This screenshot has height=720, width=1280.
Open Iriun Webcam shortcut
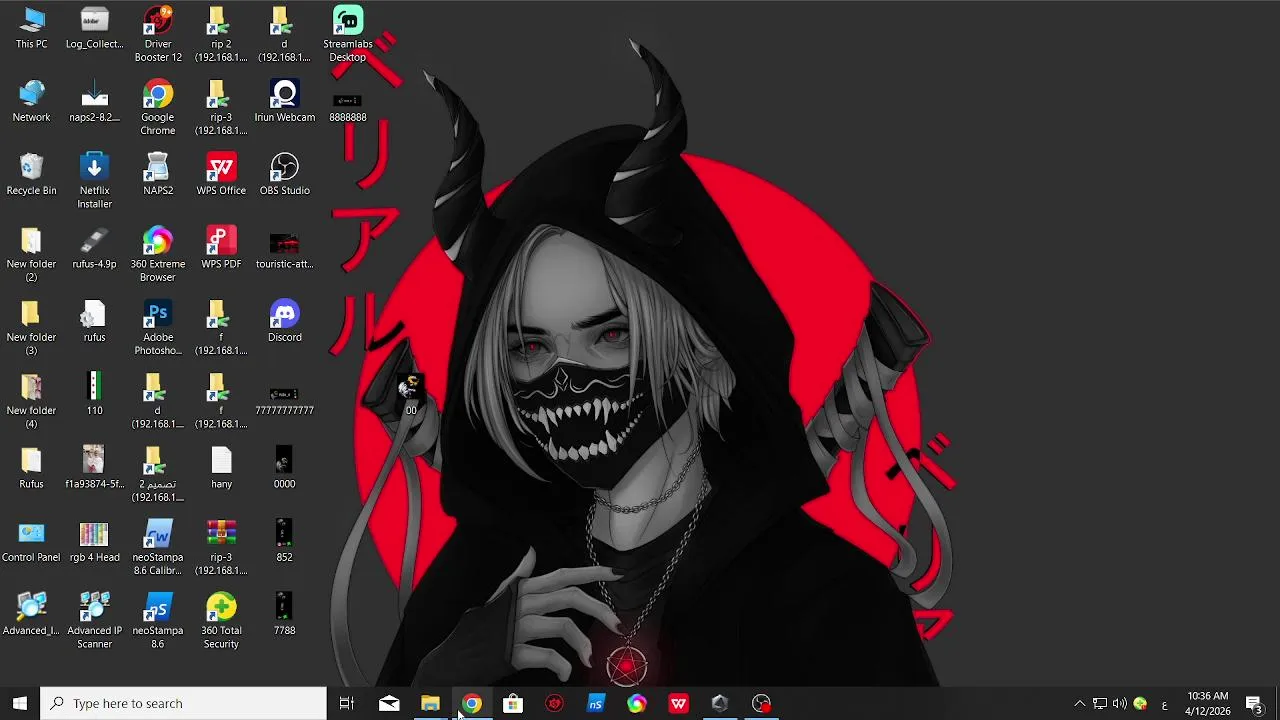tap(284, 101)
